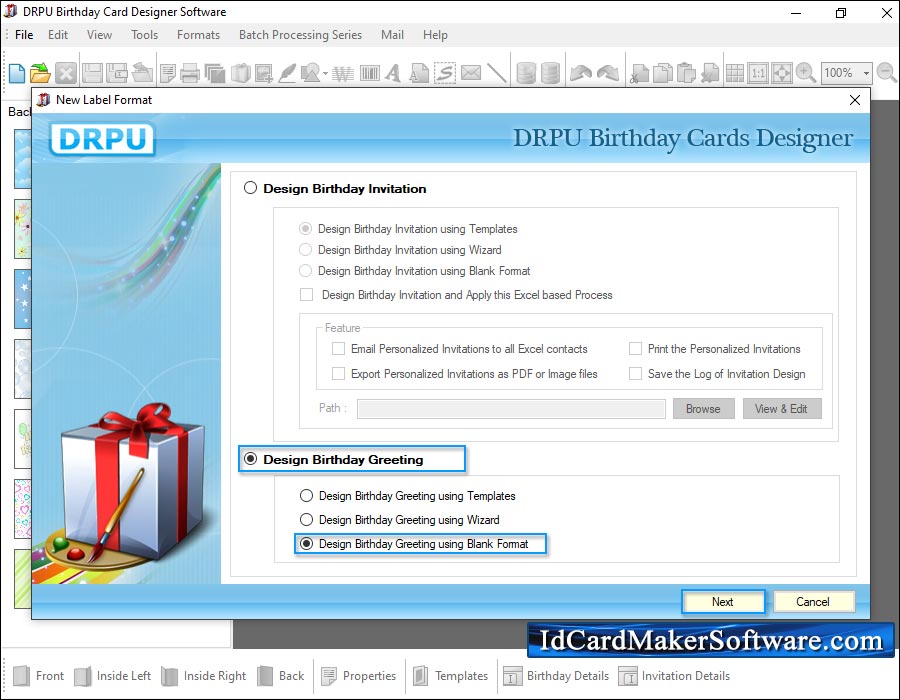Click the View & Edit button
The width and height of the screenshot is (900, 700).
(x=781, y=409)
